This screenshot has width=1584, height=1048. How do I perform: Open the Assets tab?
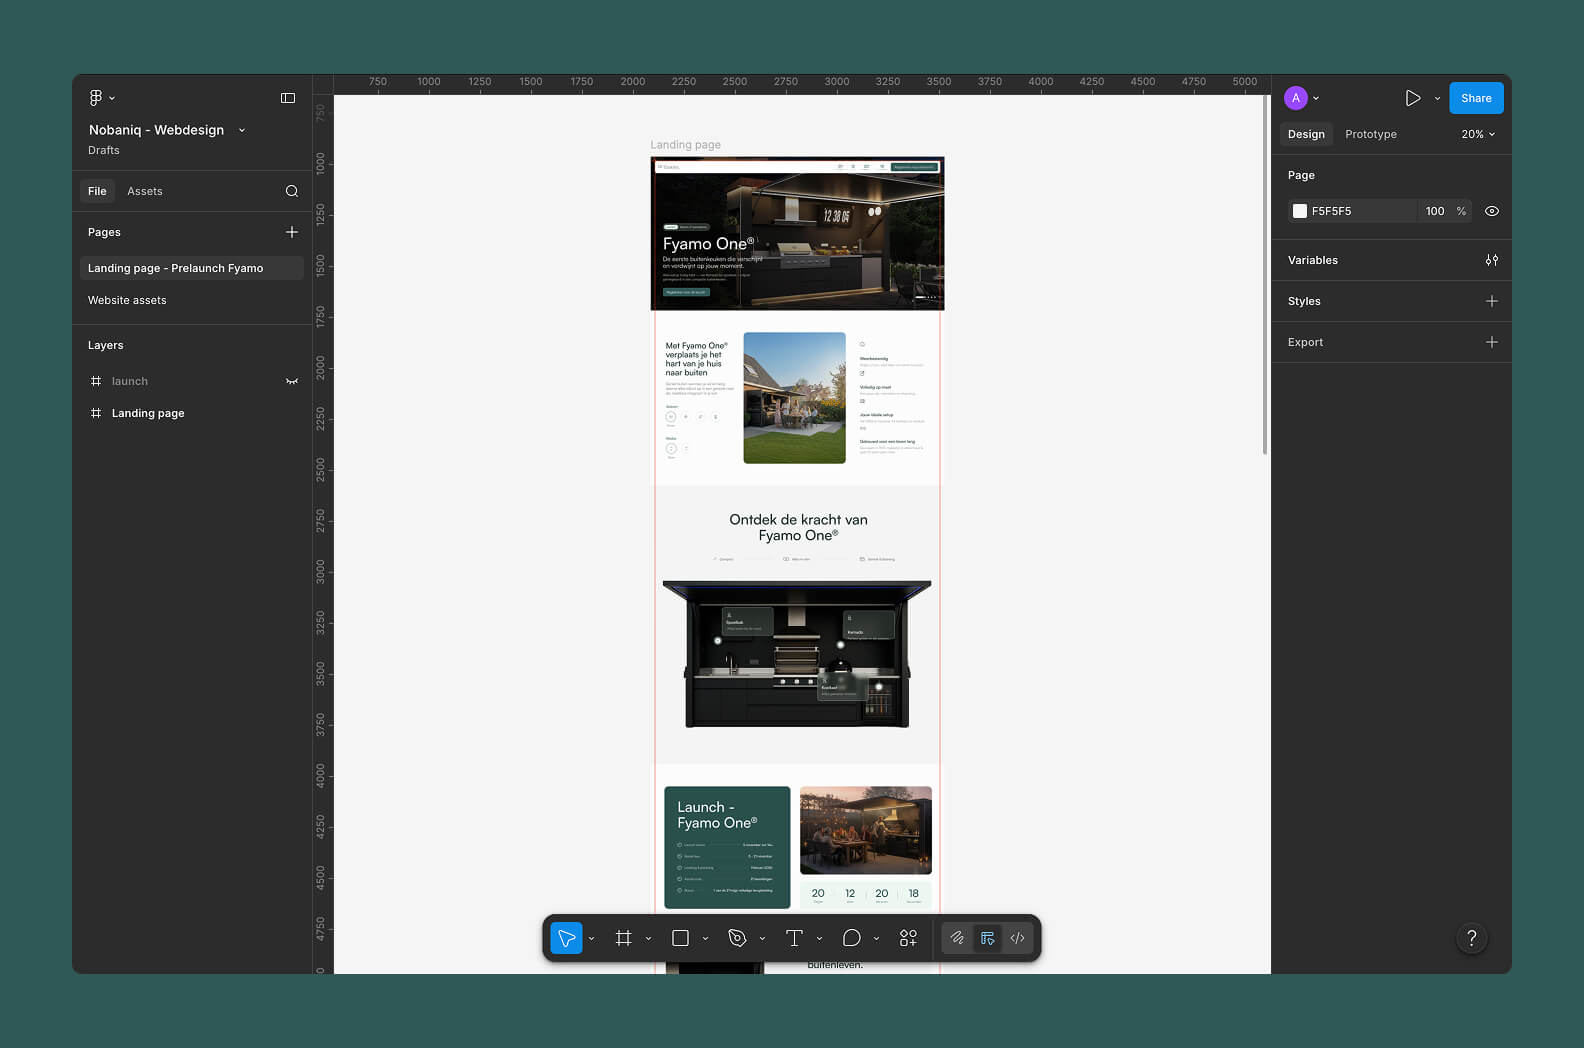coord(145,191)
